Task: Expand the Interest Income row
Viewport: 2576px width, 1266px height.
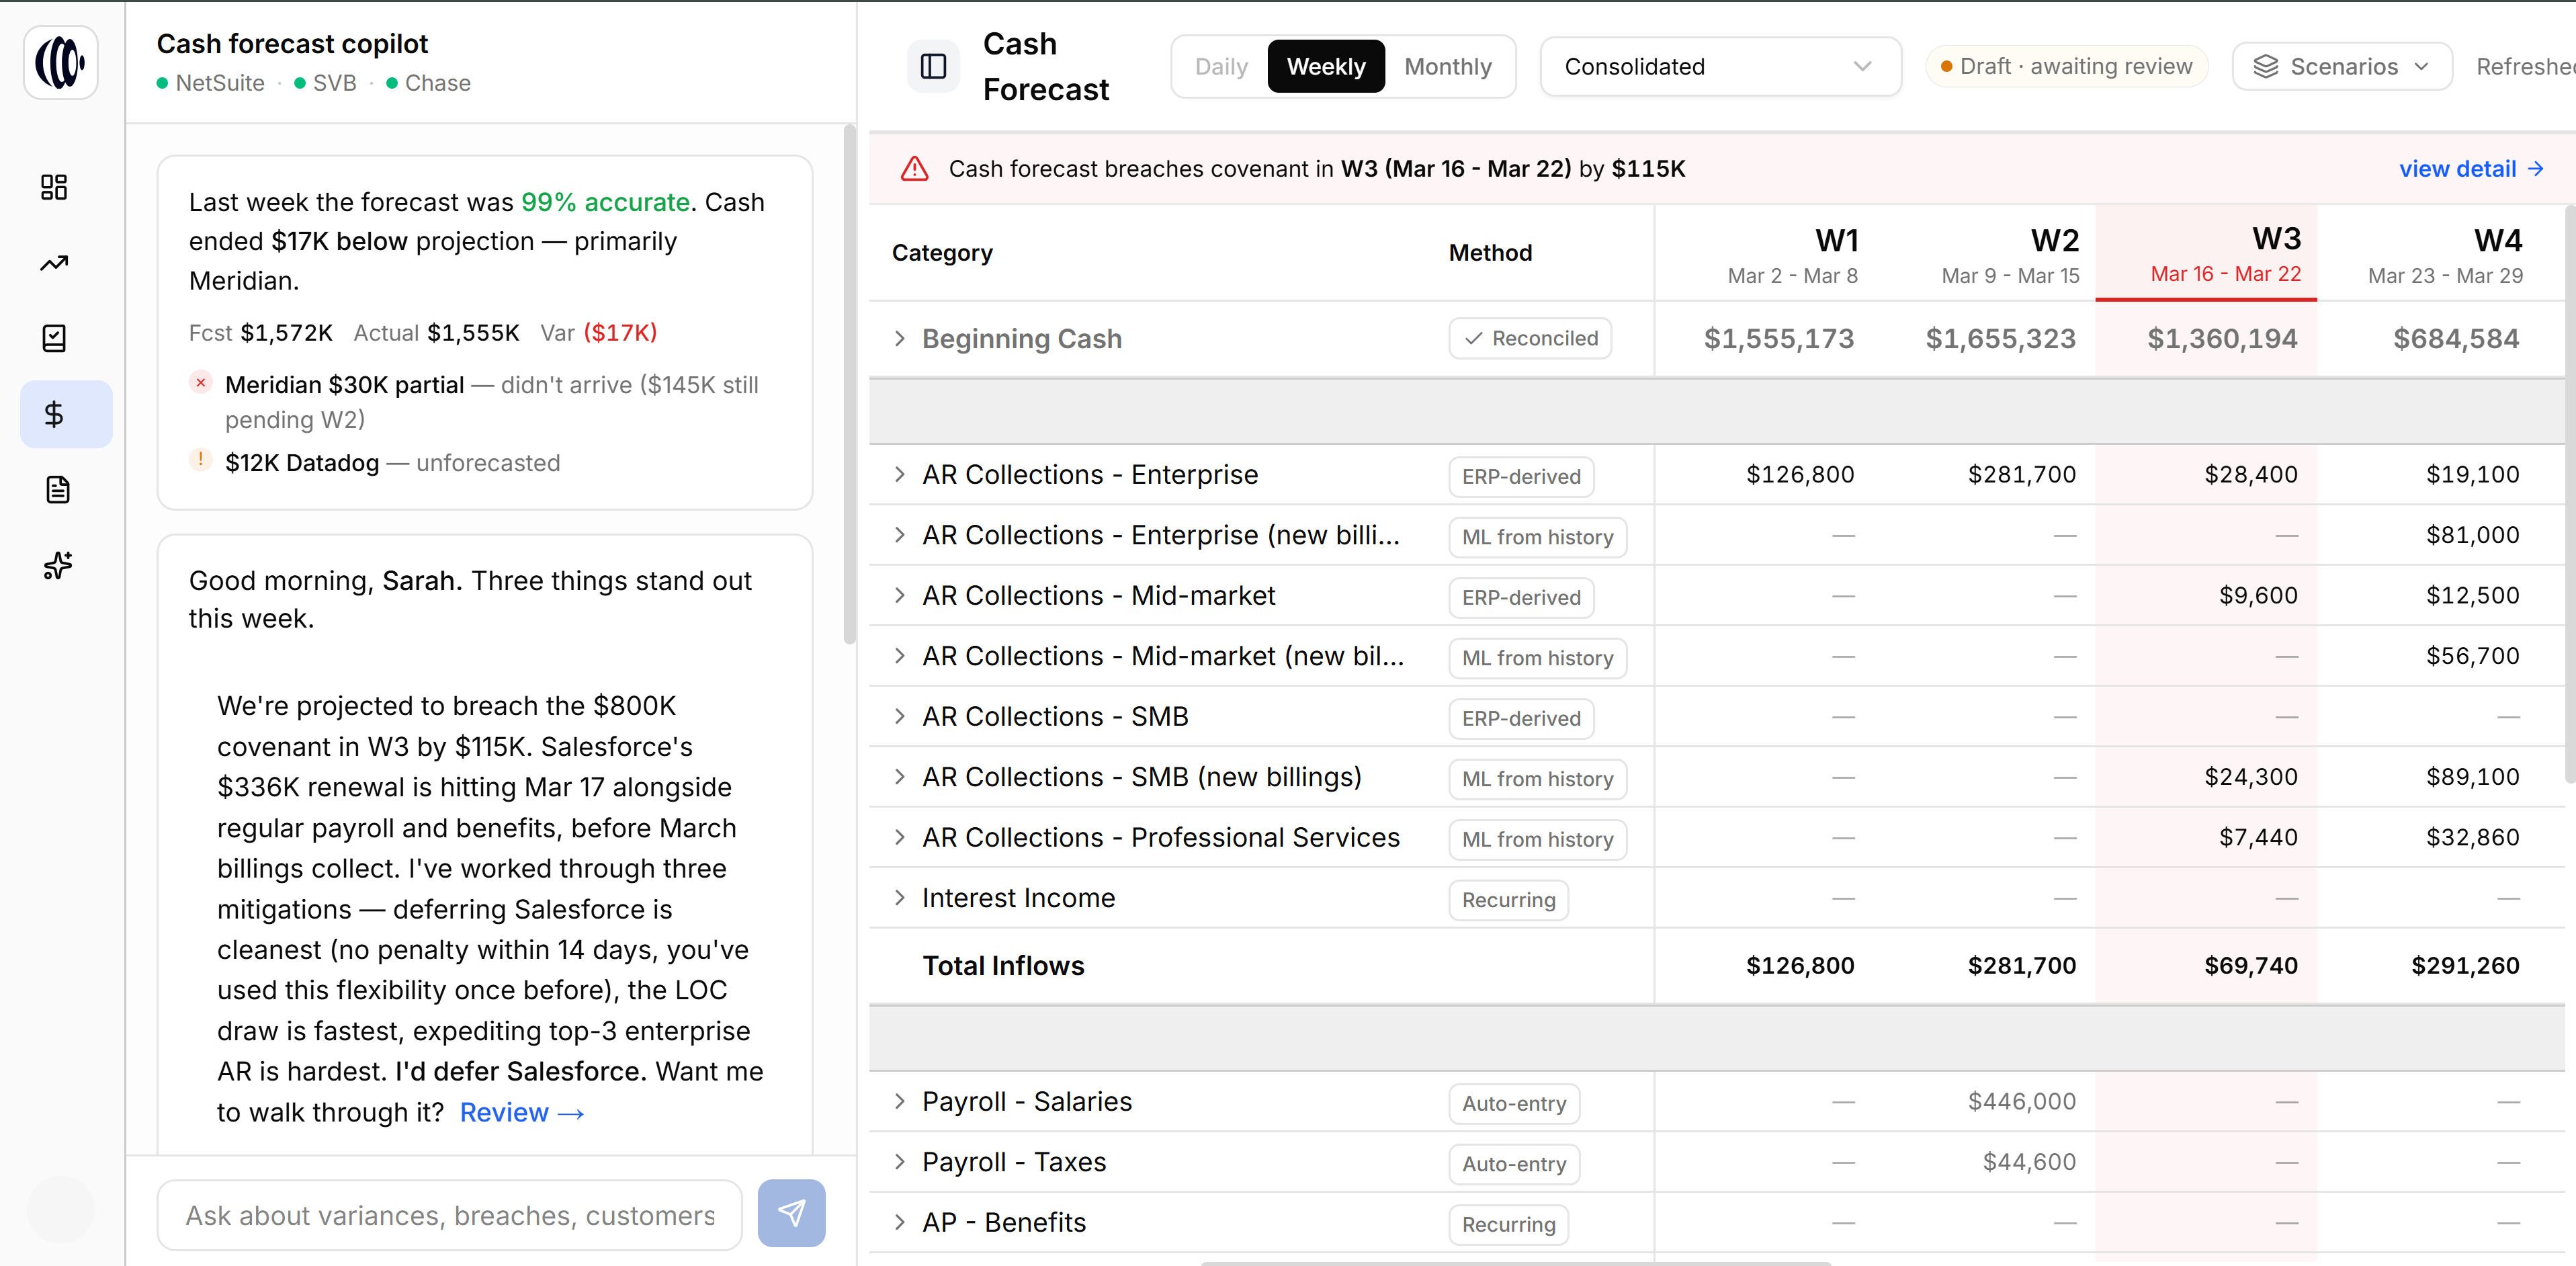Action: [x=899, y=898]
